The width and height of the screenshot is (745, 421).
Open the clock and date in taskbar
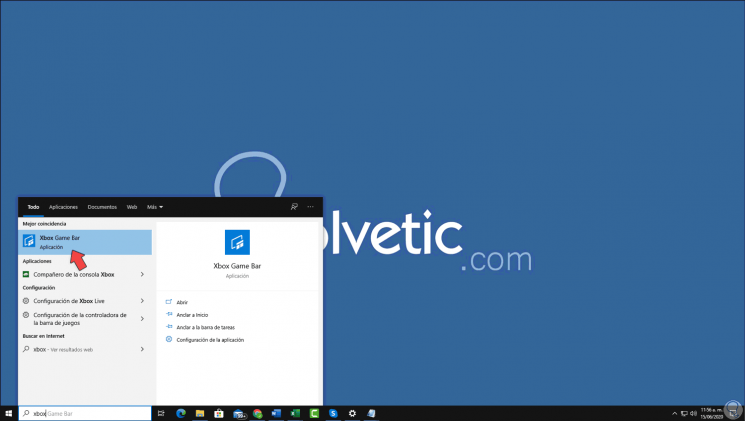(x=711, y=413)
